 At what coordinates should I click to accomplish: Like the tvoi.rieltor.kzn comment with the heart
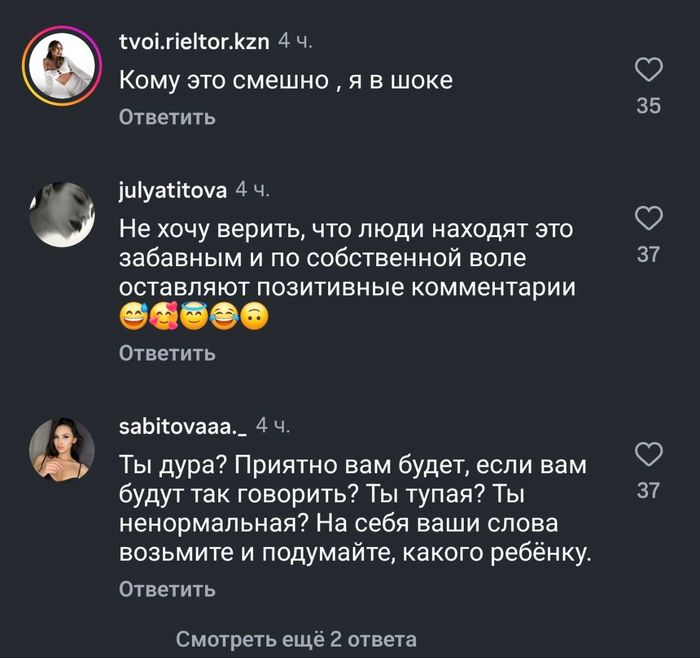tap(649, 69)
